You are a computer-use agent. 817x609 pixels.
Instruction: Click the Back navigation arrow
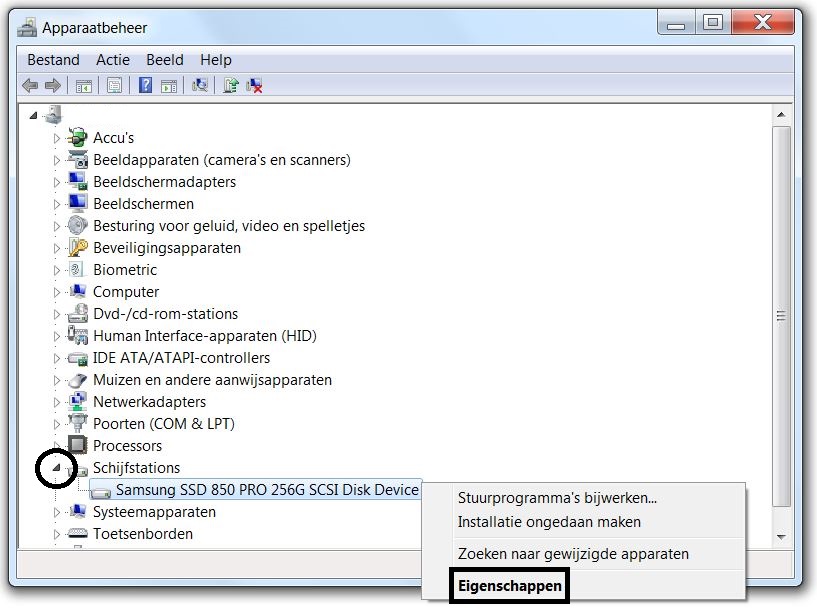pos(30,85)
